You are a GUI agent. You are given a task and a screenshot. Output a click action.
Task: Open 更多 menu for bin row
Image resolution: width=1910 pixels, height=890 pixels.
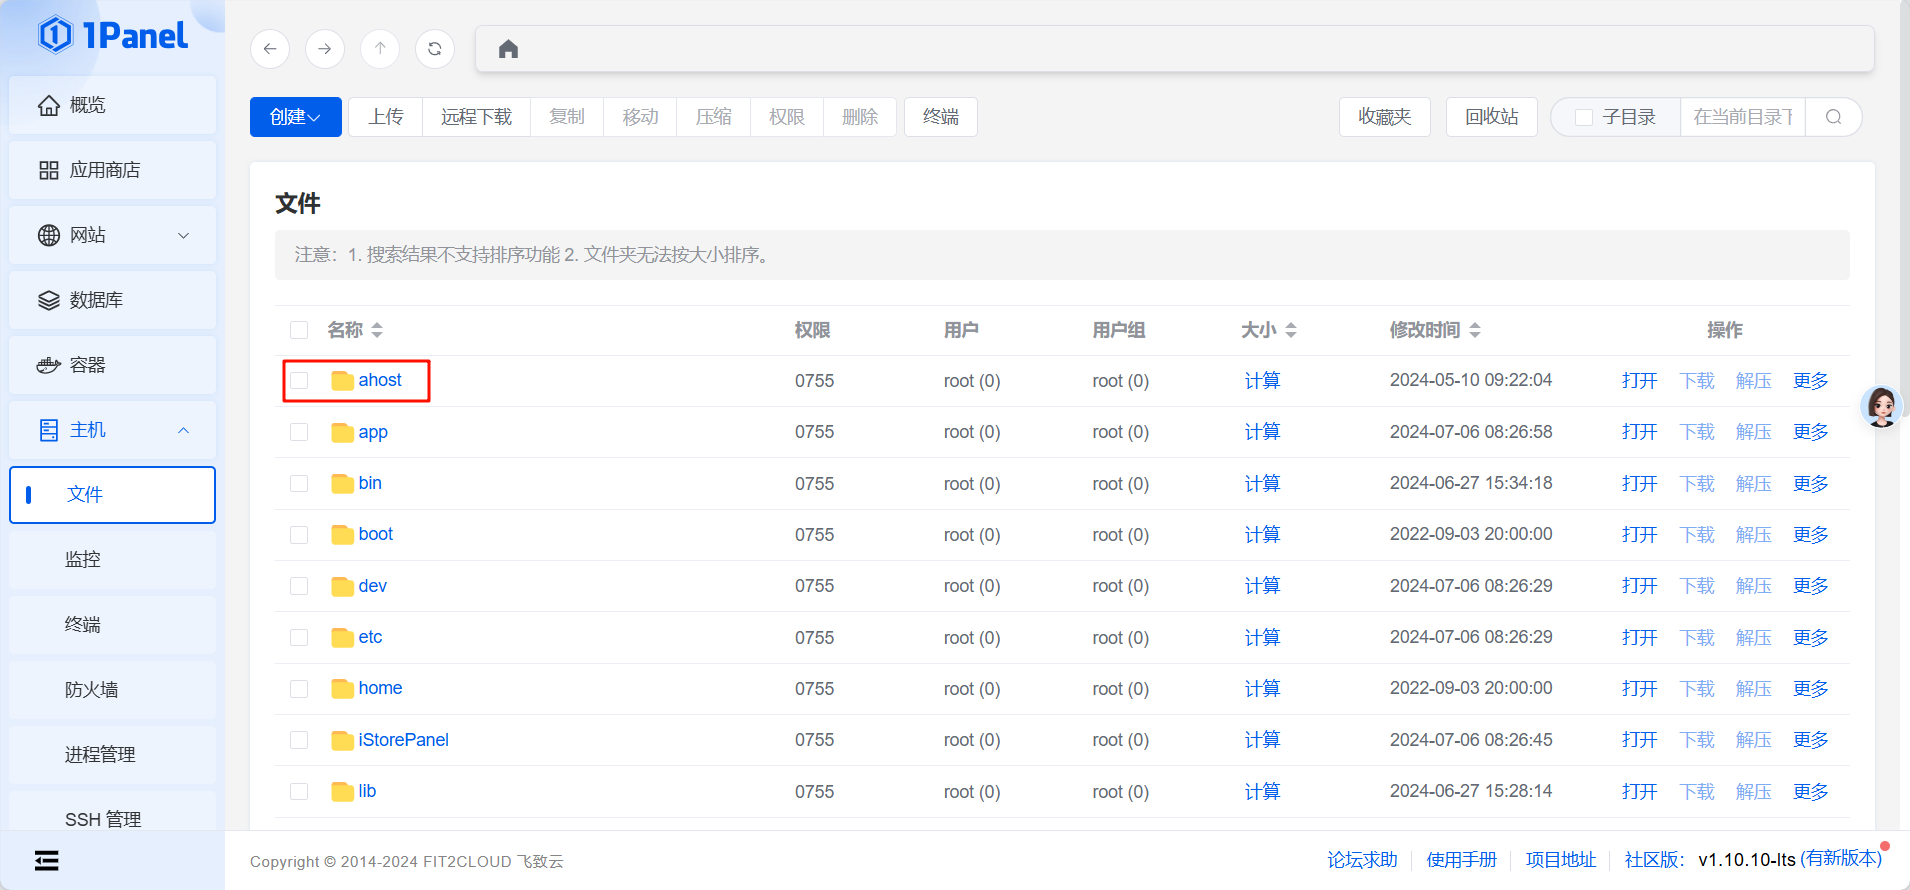tap(1810, 484)
